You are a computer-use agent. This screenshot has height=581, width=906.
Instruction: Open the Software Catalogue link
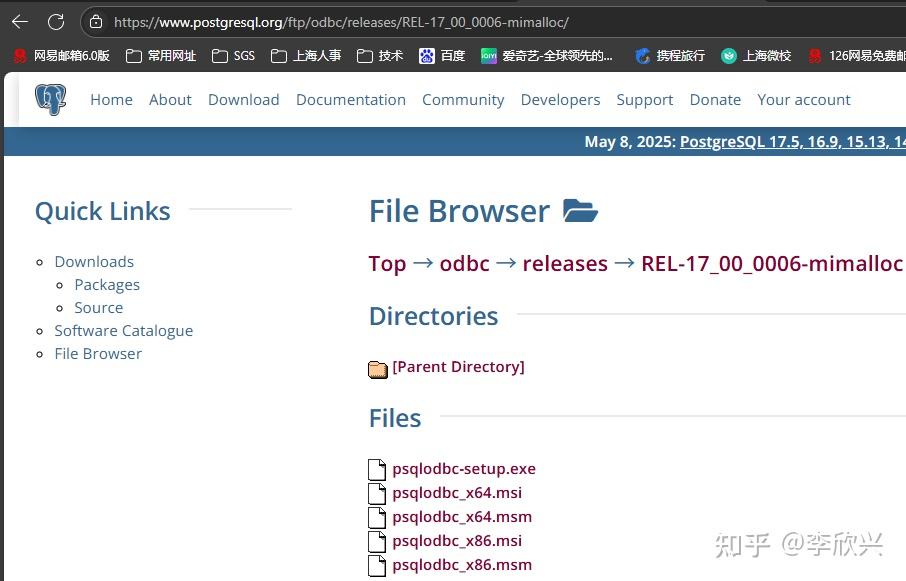(123, 330)
